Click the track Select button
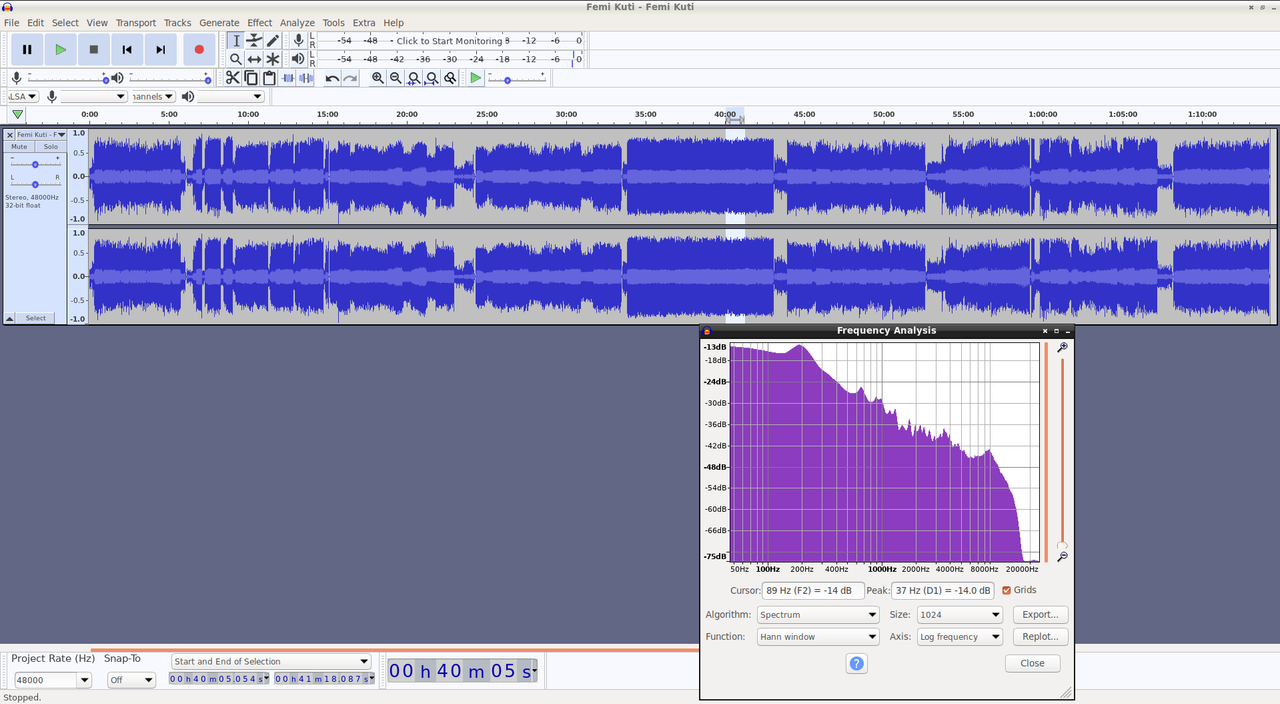Image resolution: width=1280 pixels, height=704 pixels. 36,318
